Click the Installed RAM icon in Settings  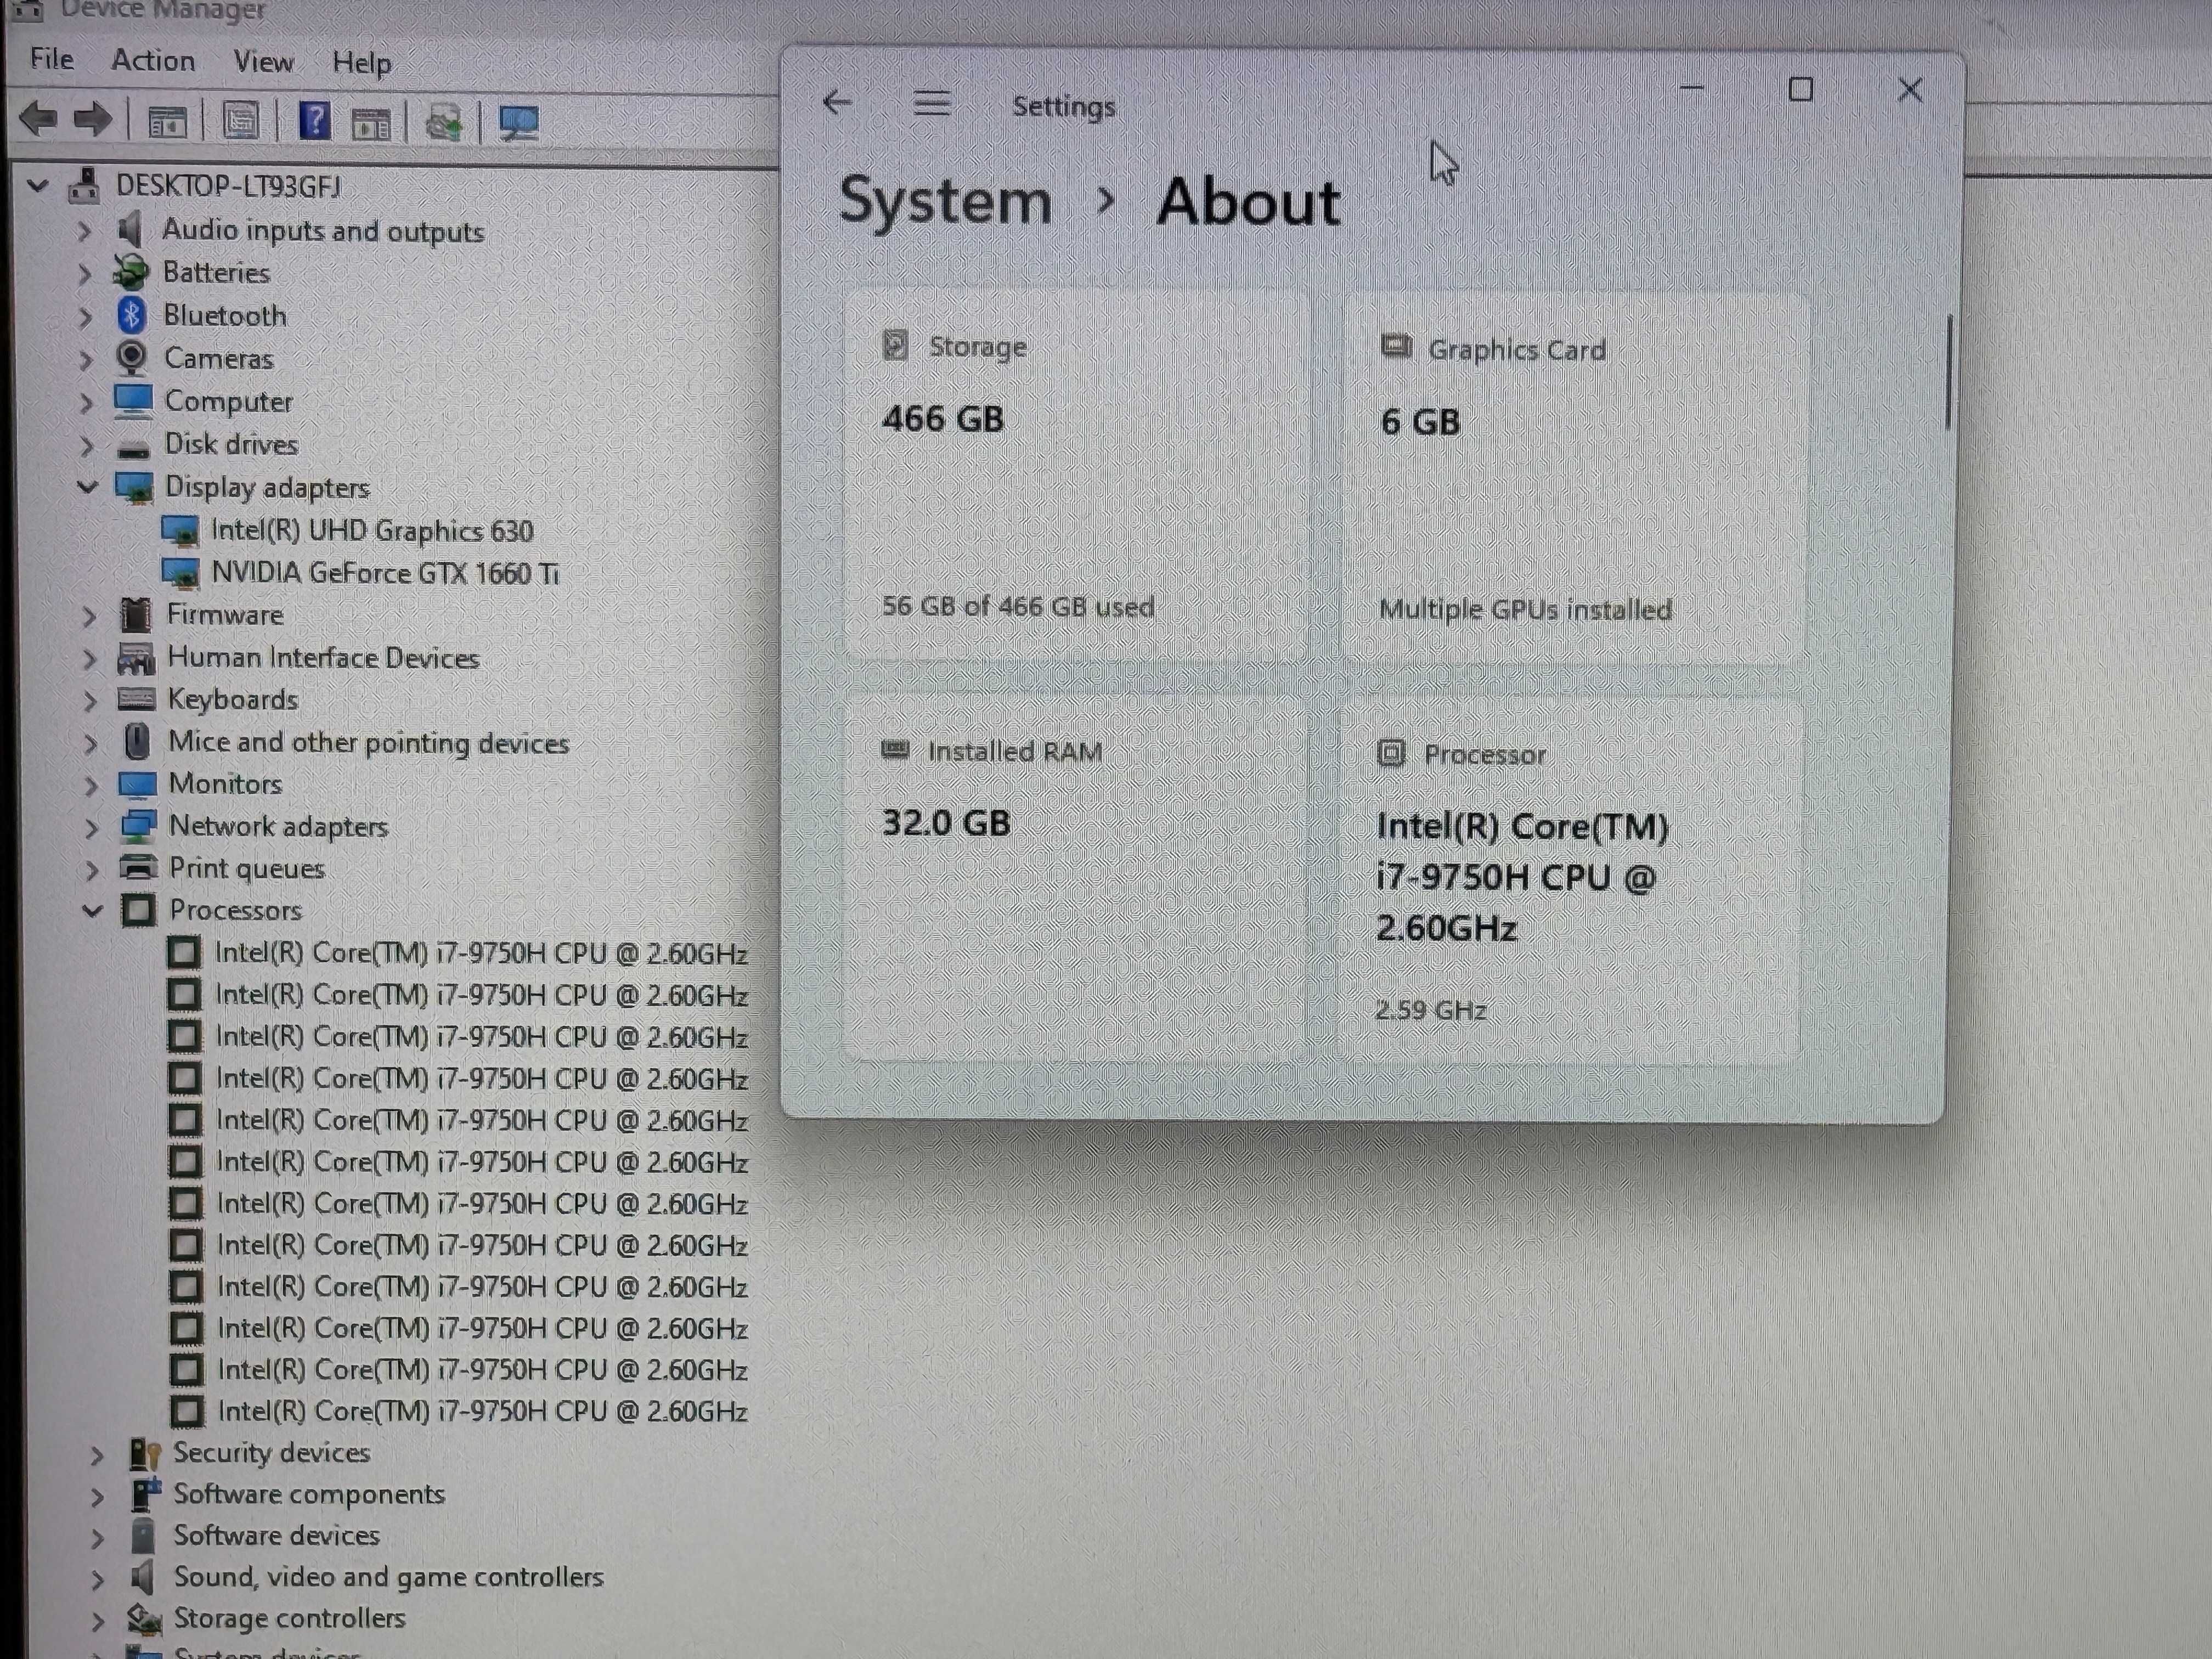895,750
